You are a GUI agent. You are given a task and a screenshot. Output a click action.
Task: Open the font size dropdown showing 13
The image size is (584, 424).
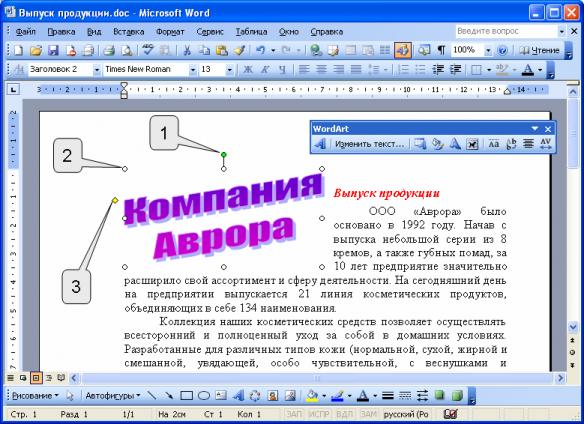(x=230, y=70)
